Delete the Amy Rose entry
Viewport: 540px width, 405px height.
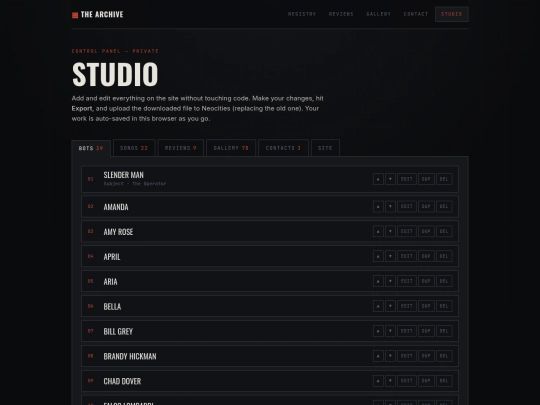444,231
